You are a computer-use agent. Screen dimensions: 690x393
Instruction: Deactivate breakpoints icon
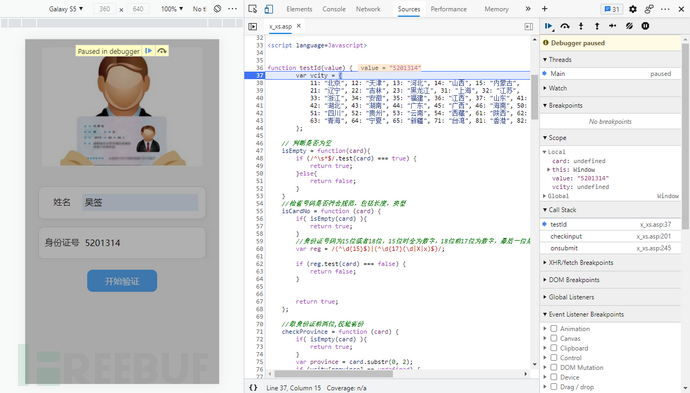click(x=629, y=26)
